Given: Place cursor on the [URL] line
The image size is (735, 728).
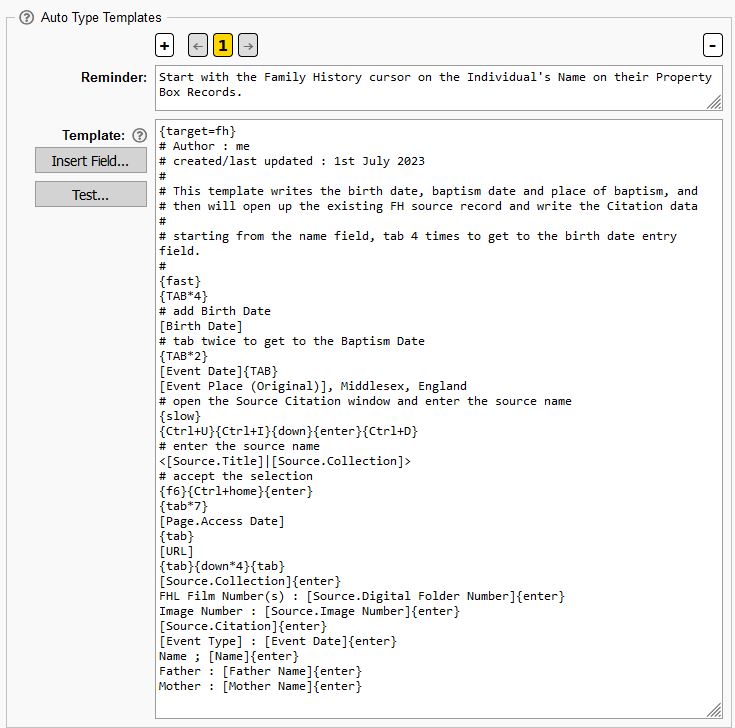Looking at the screenshot, I should [x=176, y=551].
